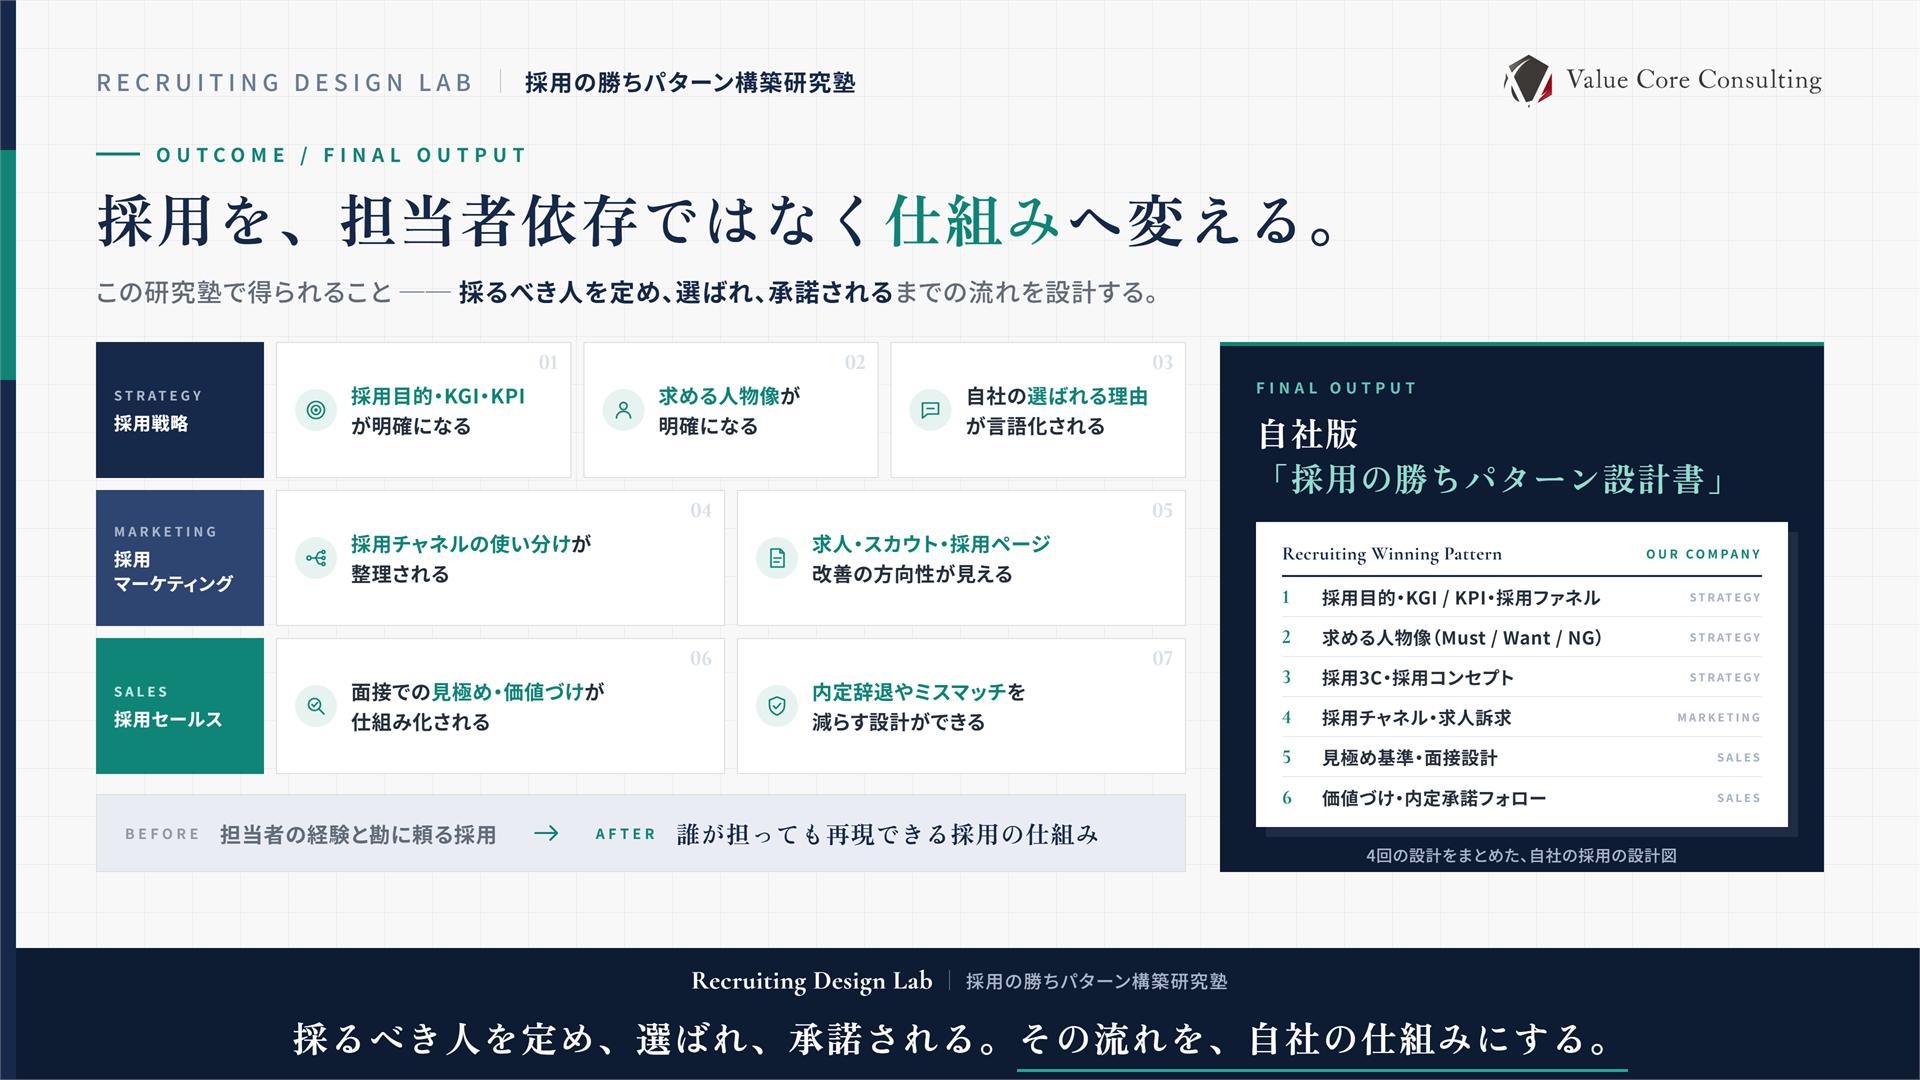Click the shield check icon beside 内定辞退やミスマッチ
This screenshot has width=1920, height=1080.
[x=777, y=706]
